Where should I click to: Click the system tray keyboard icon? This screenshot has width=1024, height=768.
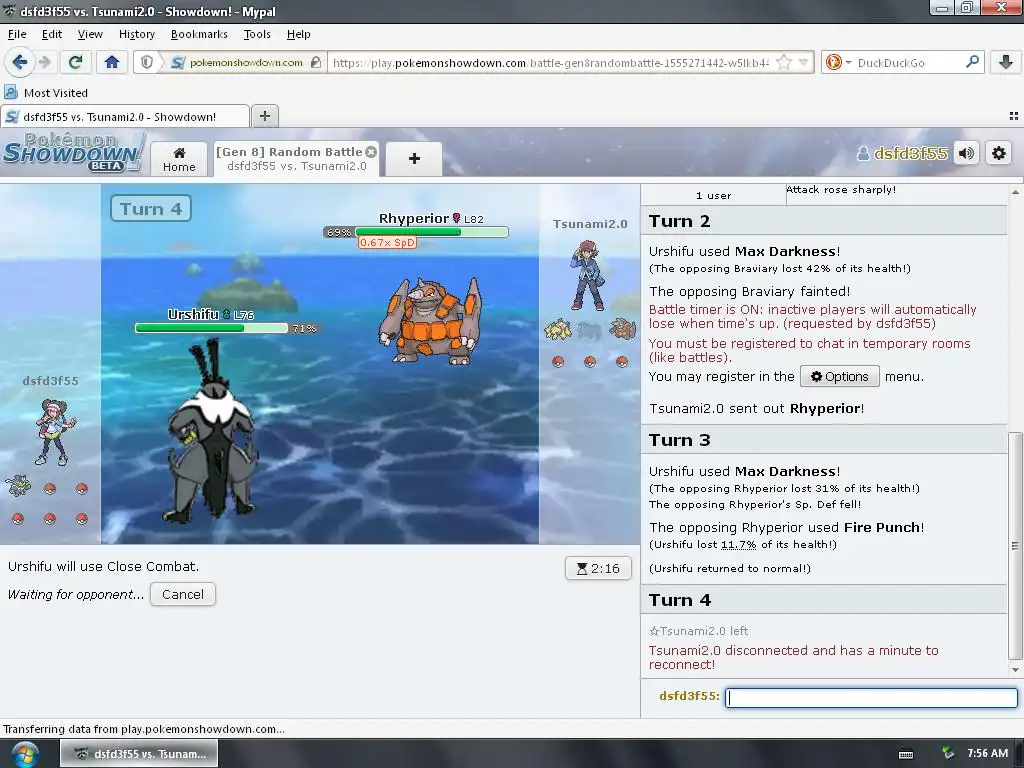[x=906, y=754]
